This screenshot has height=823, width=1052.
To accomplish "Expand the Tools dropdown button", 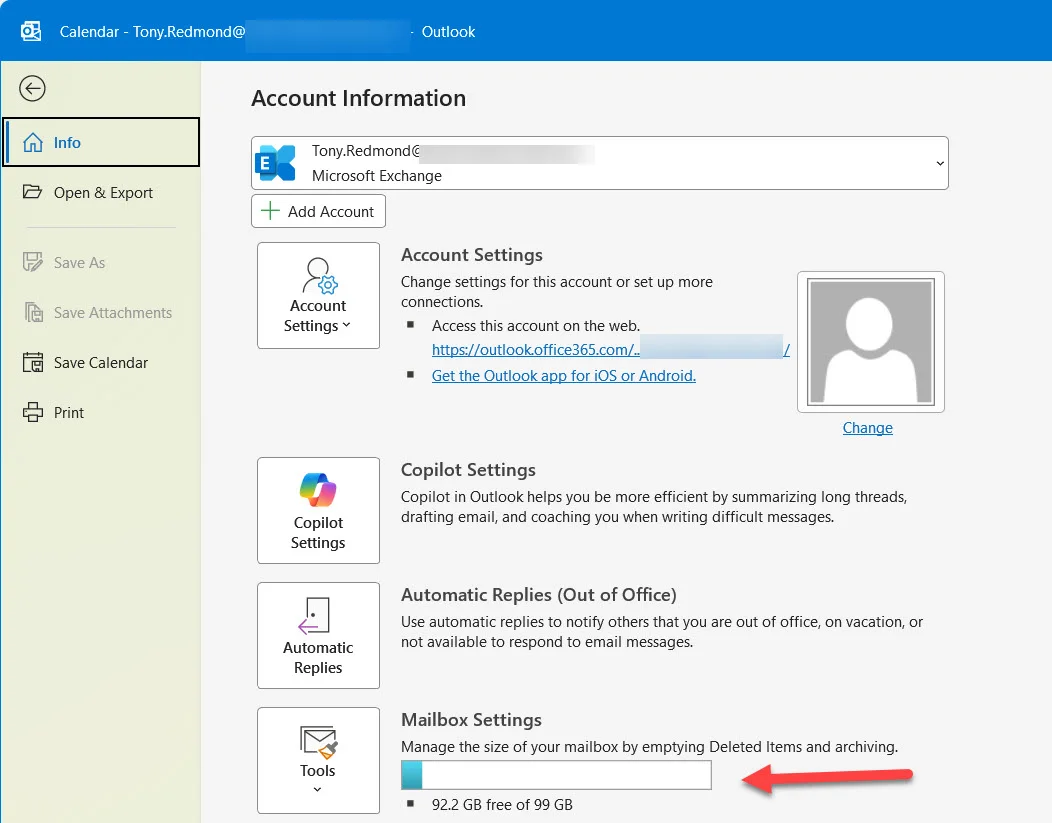I will [318, 760].
